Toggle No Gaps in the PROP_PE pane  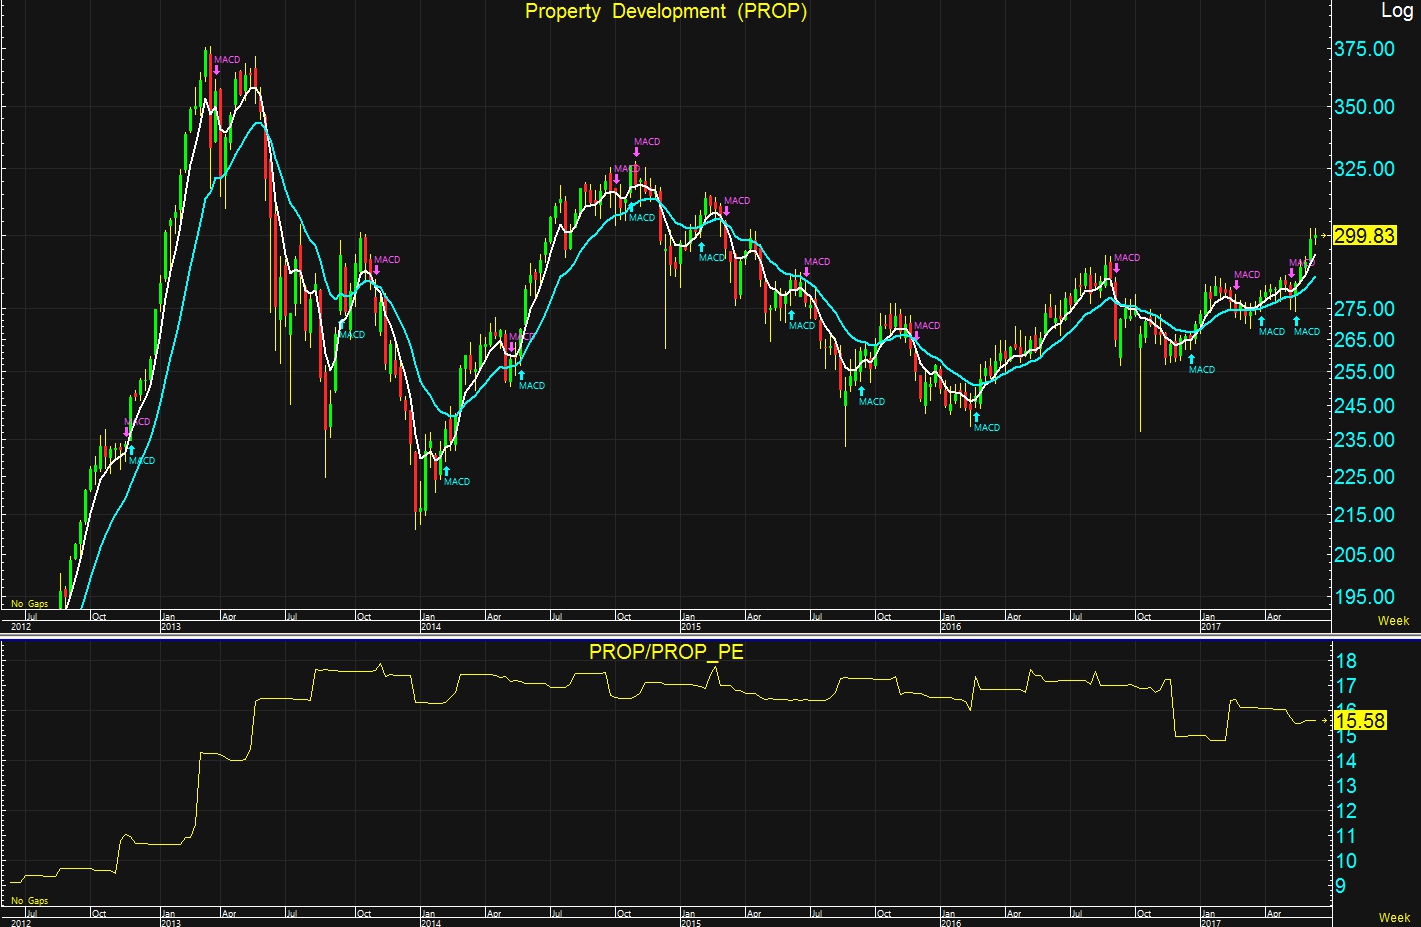pyautogui.click(x=30, y=901)
